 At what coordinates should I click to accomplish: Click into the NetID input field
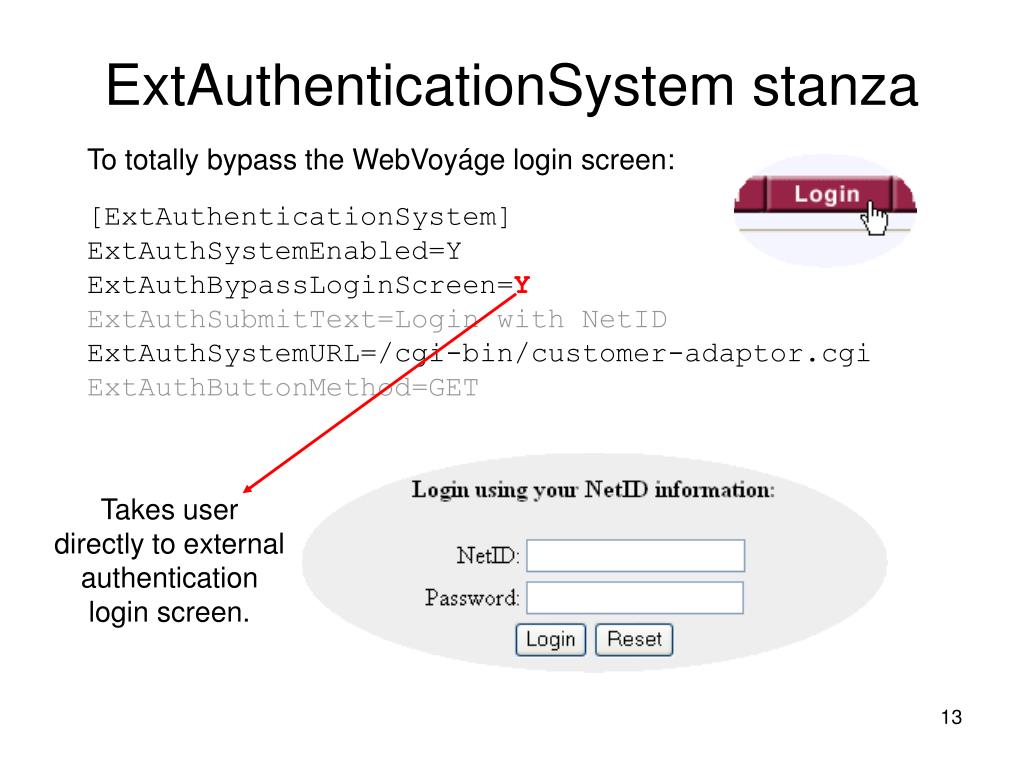[635, 555]
